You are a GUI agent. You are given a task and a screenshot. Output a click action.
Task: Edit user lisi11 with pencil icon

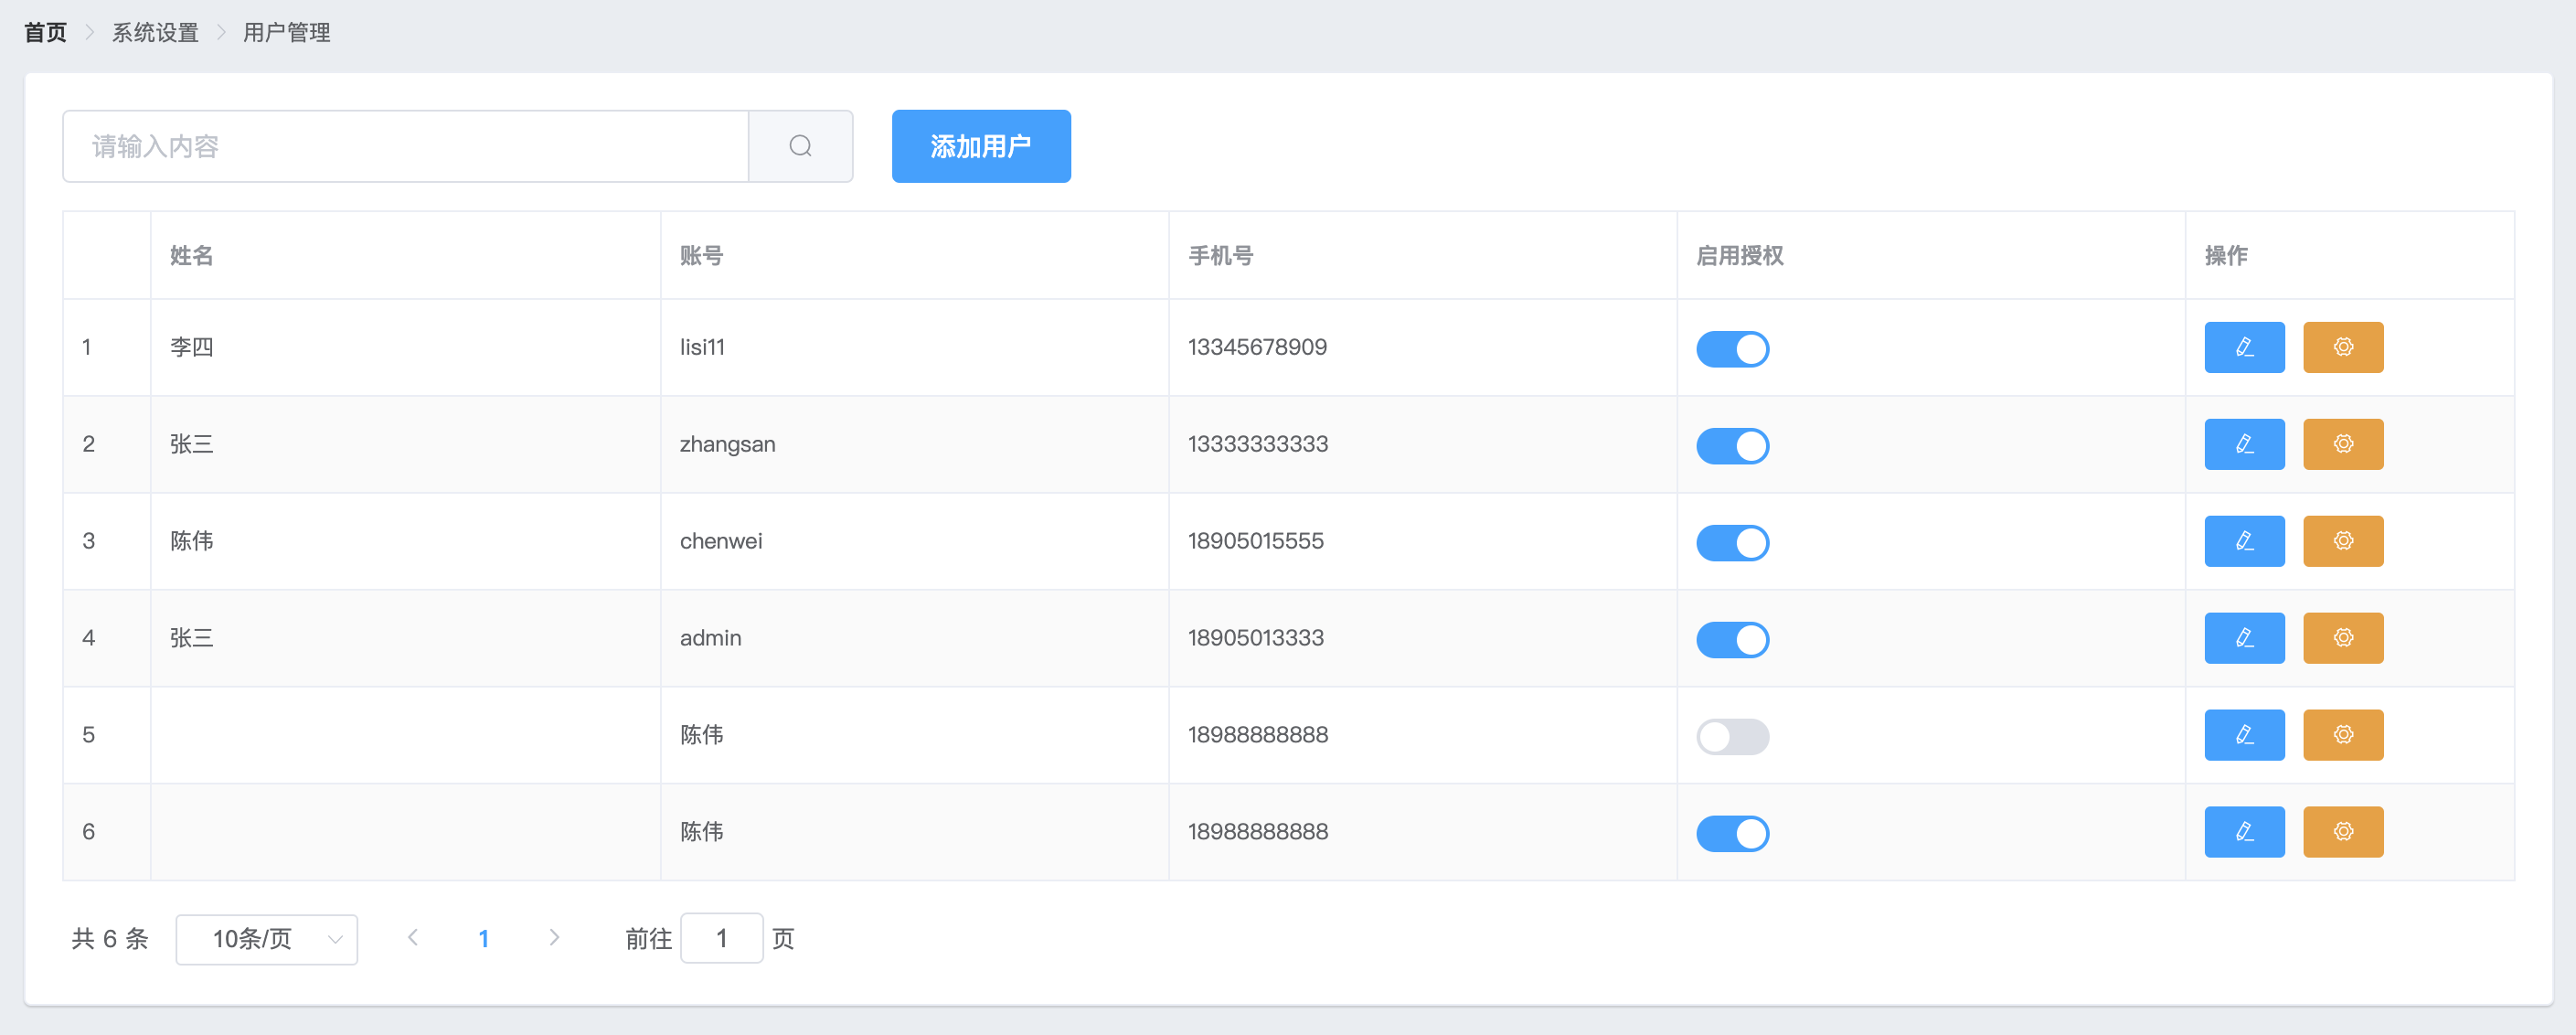[x=2244, y=347]
